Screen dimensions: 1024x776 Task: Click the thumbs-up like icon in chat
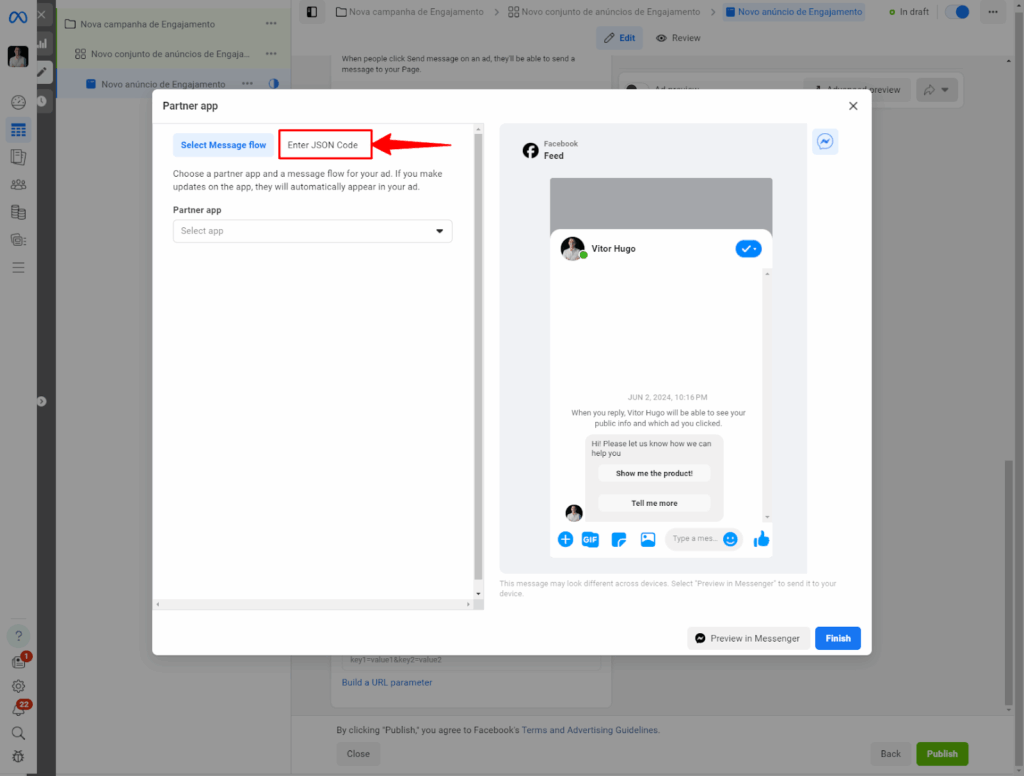[x=762, y=539]
